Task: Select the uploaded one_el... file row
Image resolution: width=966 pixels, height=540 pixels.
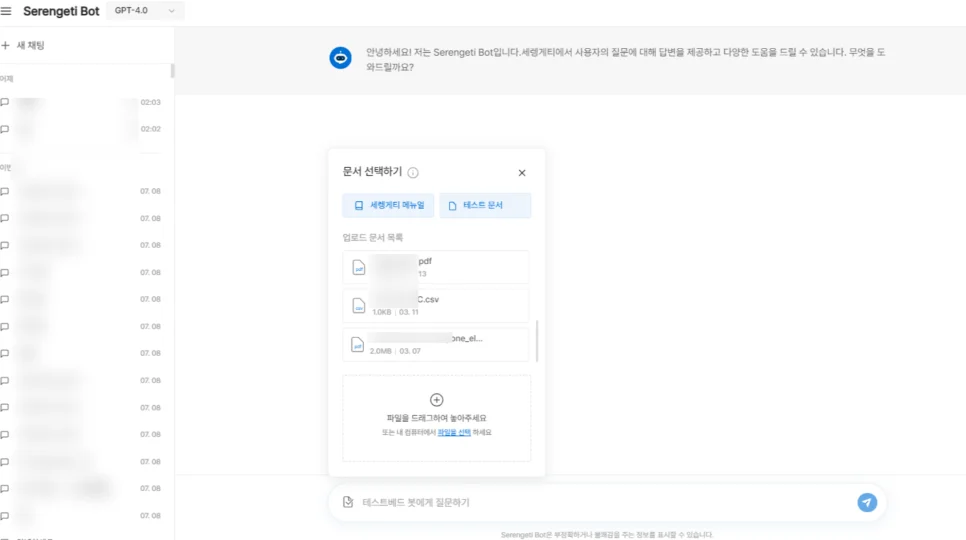Action: click(436, 345)
